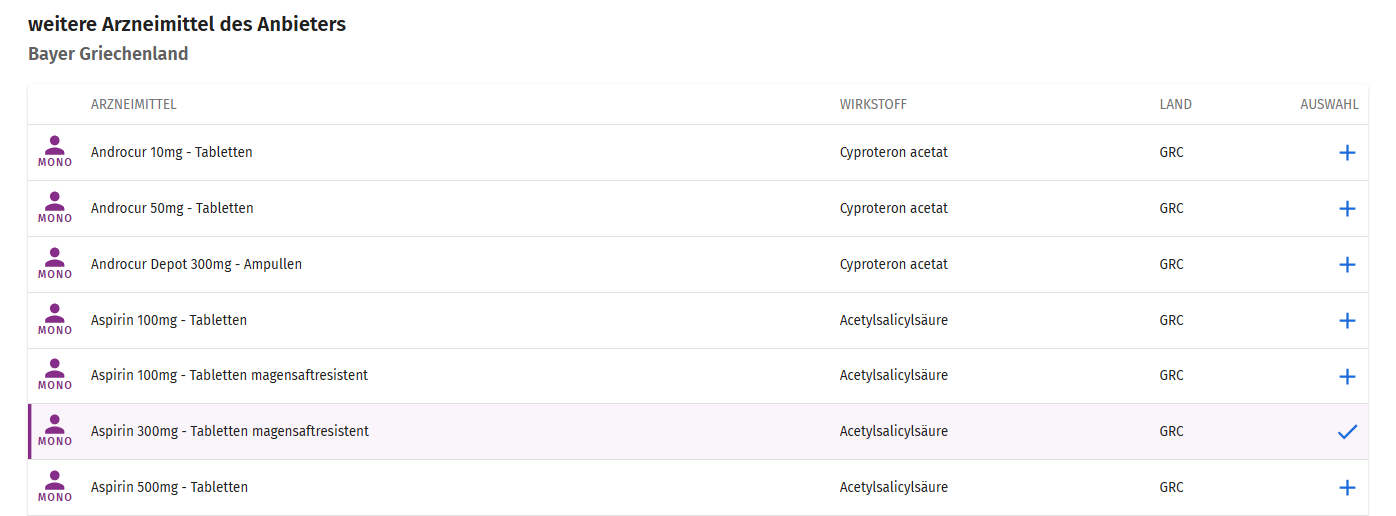This screenshot has height=516, width=1396.
Task: Click MONO icon beside Androcur 10mg
Action: (55, 152)
